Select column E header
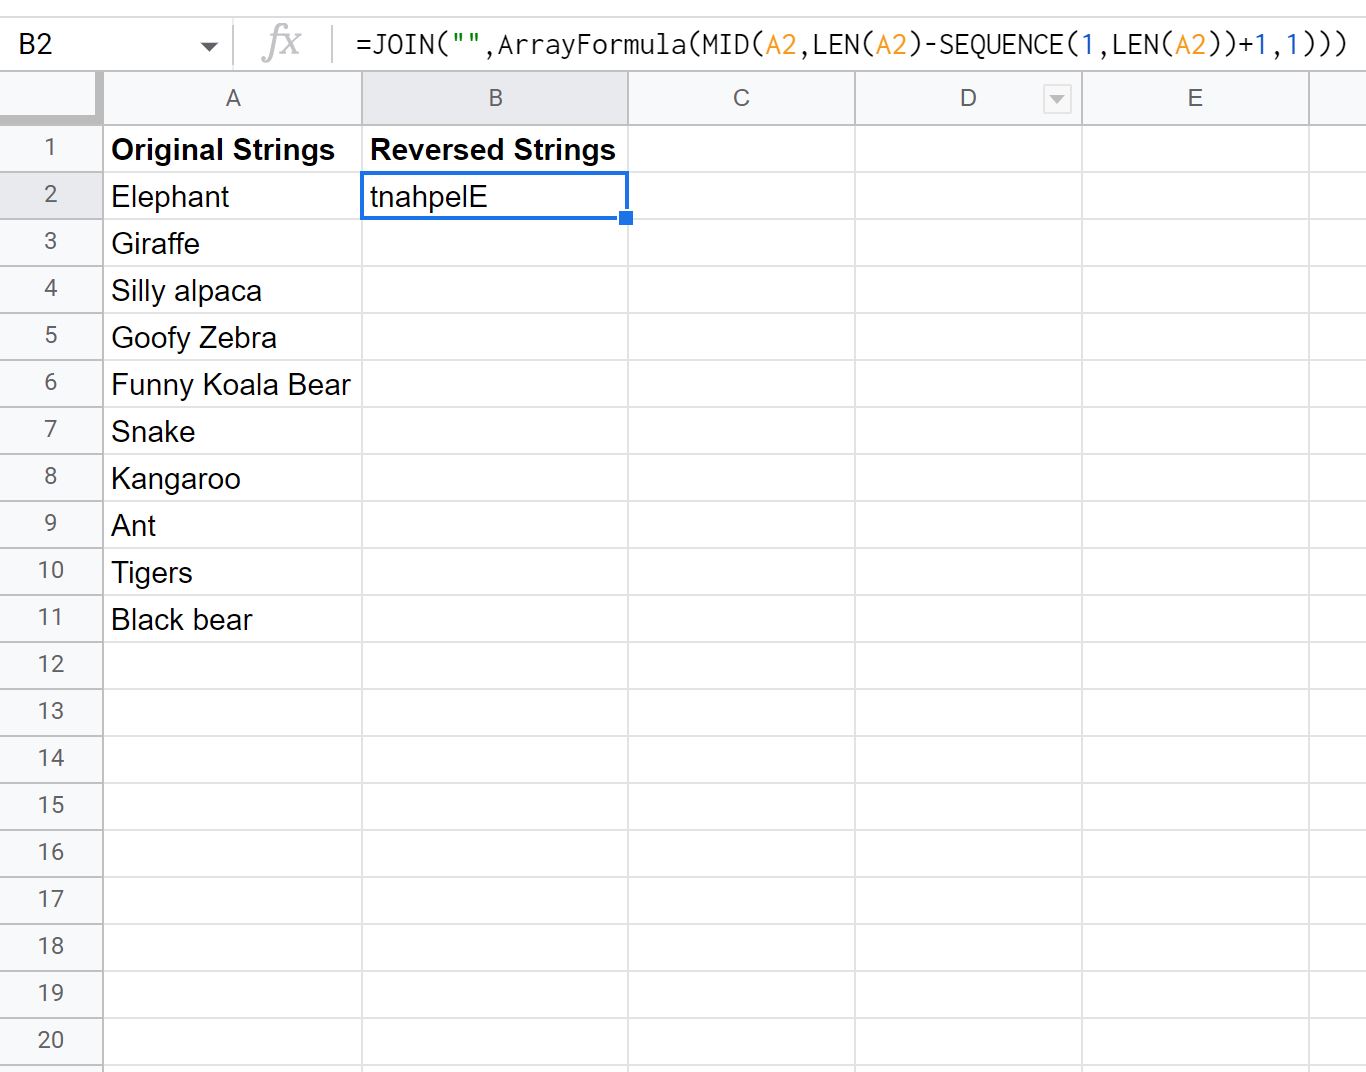The image size is (1366, 1072). point(1195,98)
